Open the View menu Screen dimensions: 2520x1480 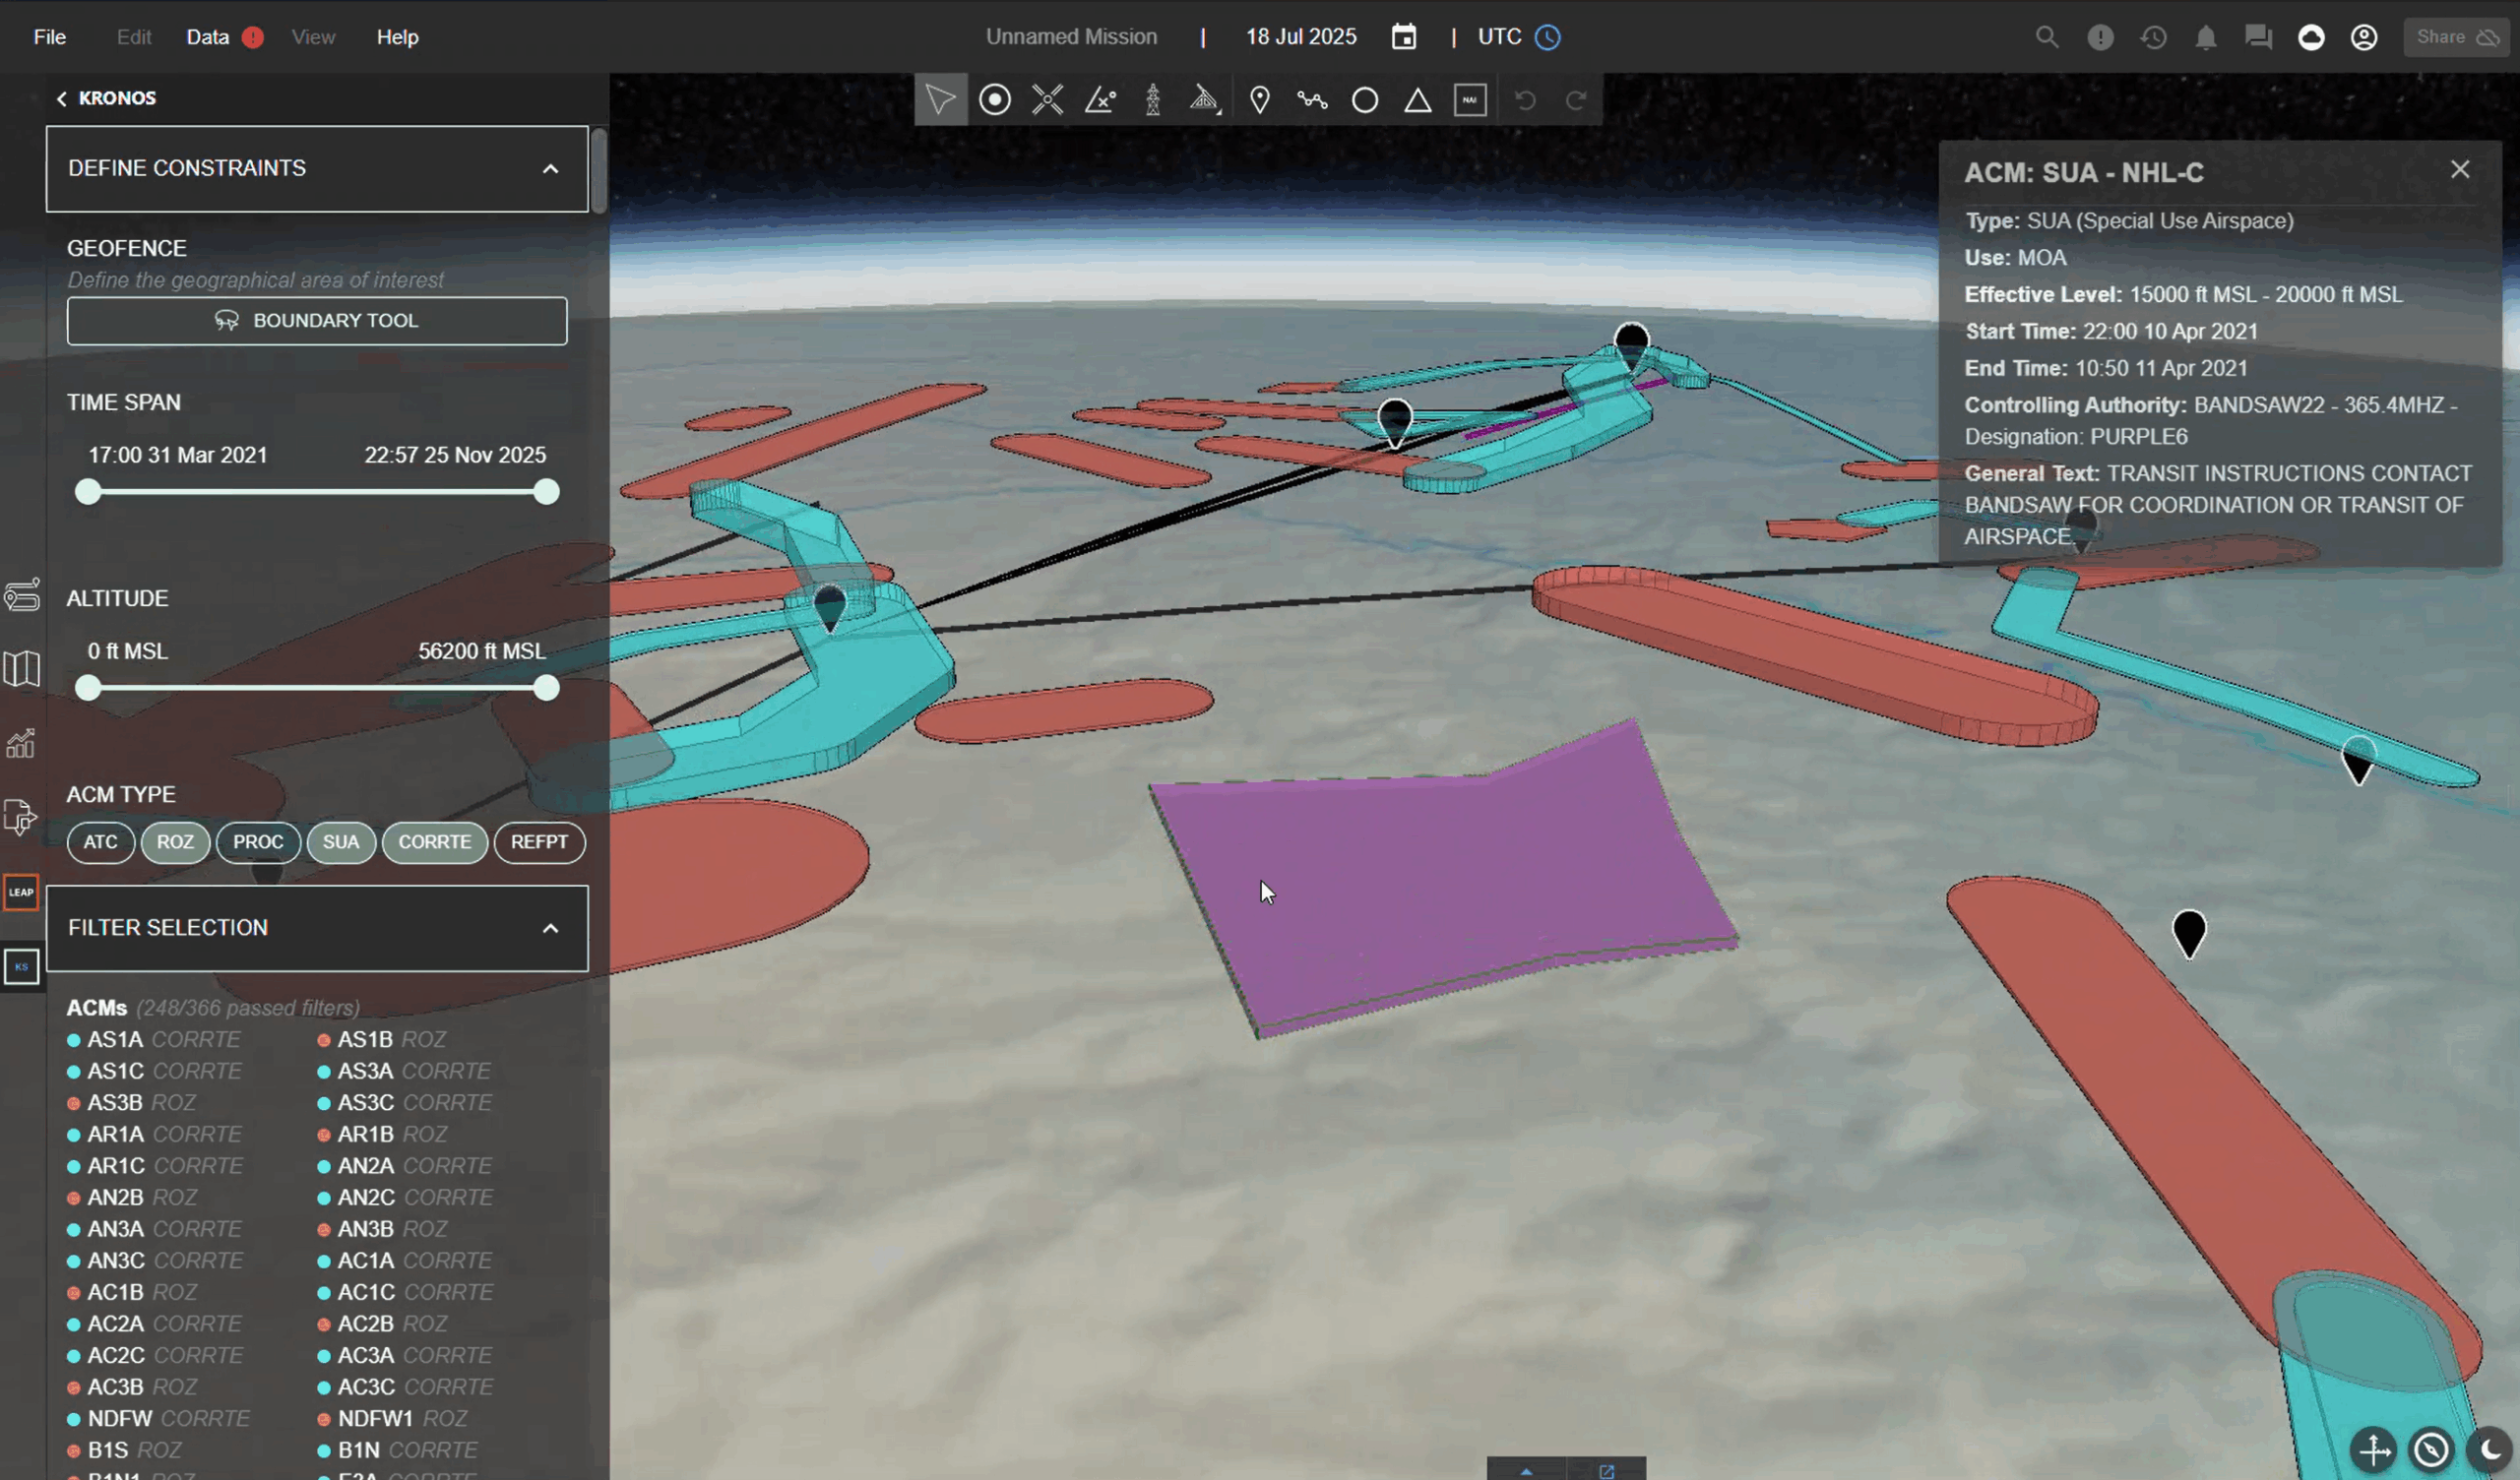point(313,36)
